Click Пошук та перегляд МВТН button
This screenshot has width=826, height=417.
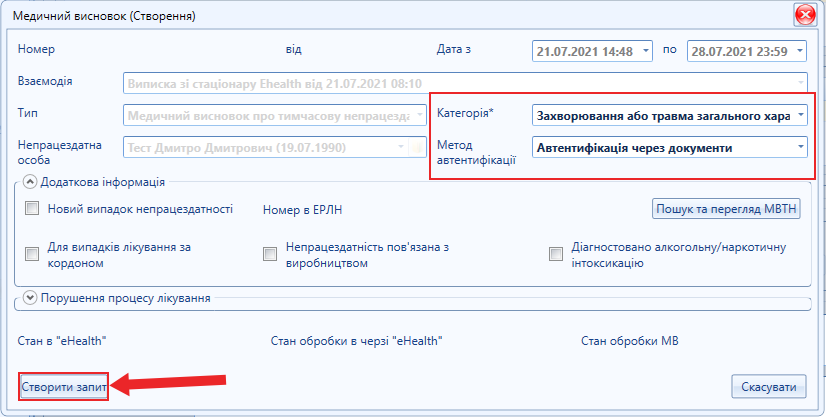(726, 209)
